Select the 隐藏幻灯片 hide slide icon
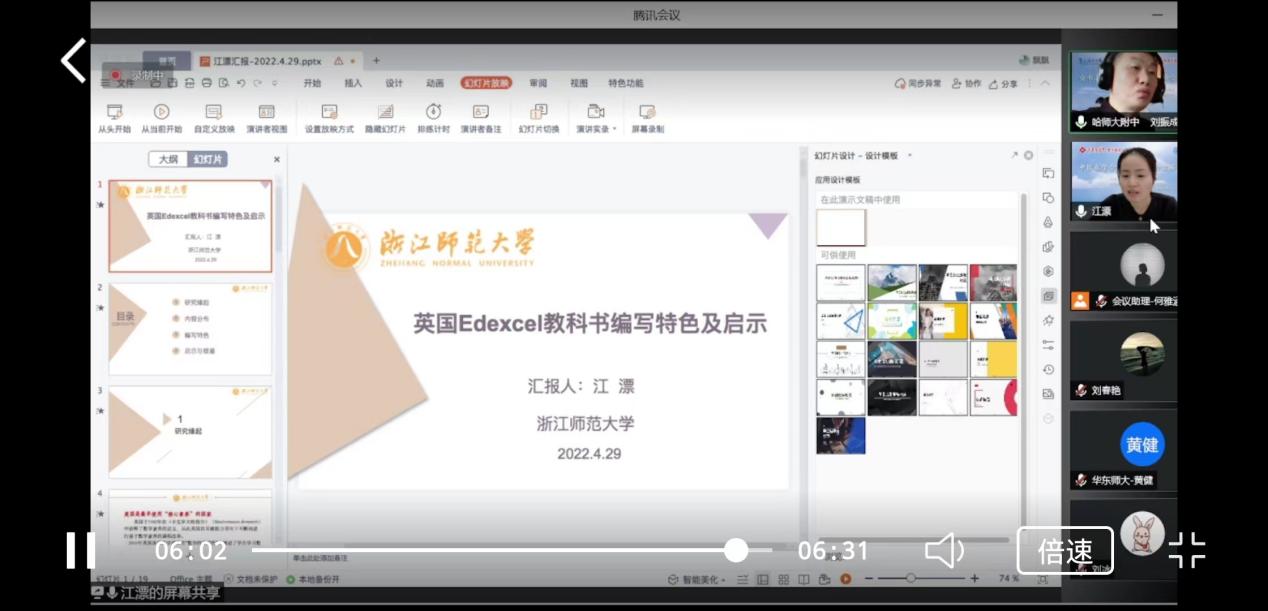 [385, 112]
